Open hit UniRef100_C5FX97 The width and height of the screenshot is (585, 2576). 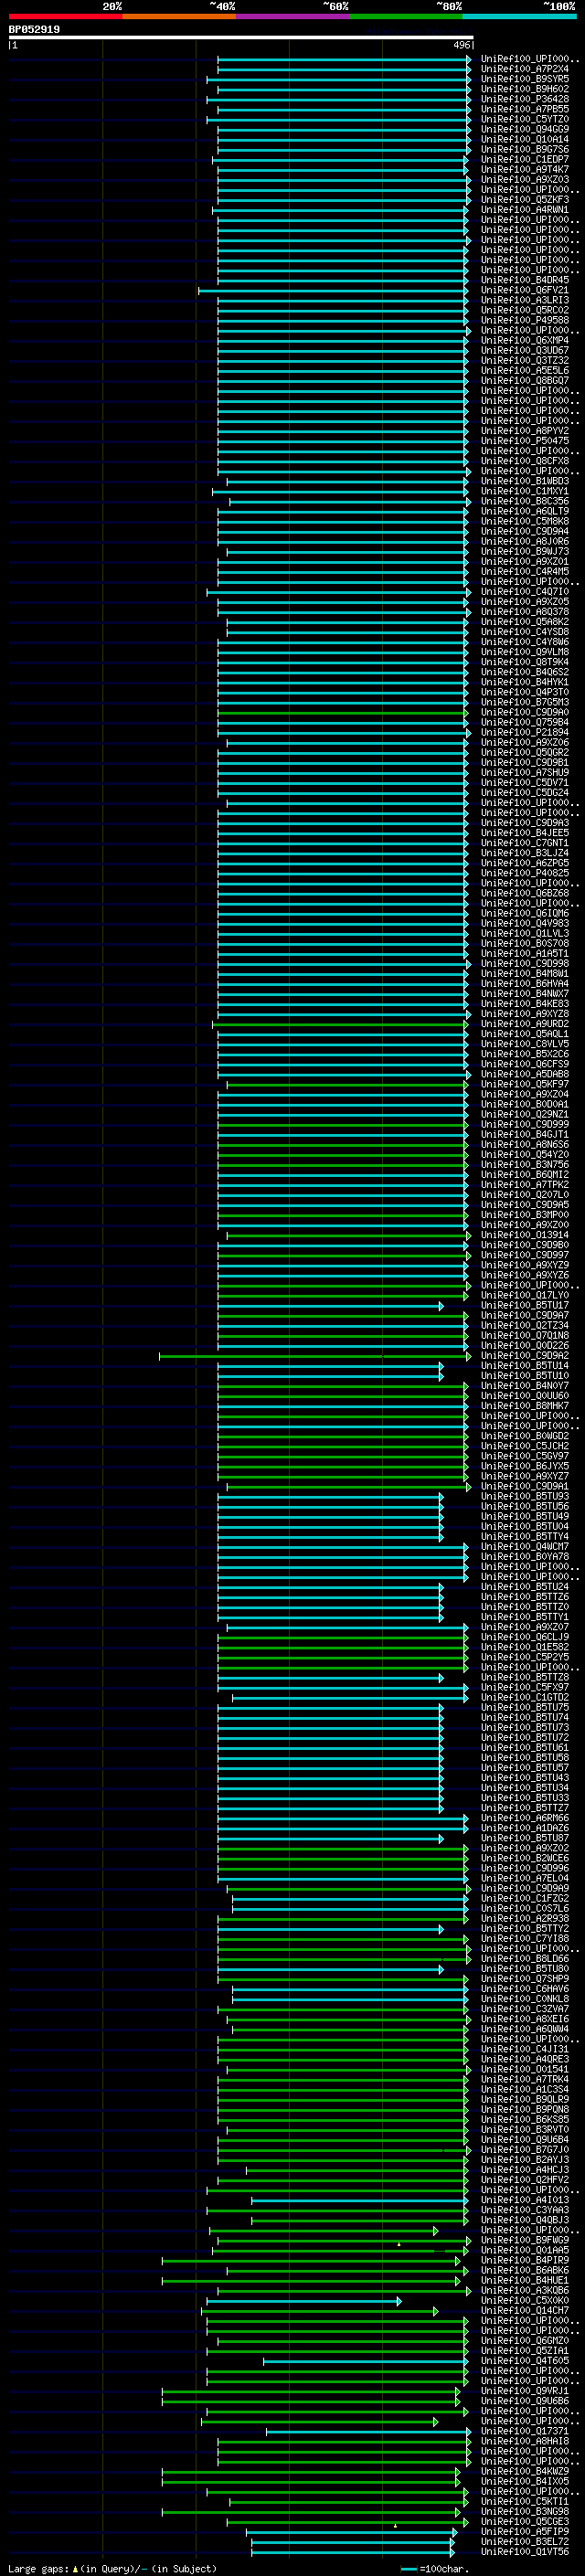[525, 1687]
